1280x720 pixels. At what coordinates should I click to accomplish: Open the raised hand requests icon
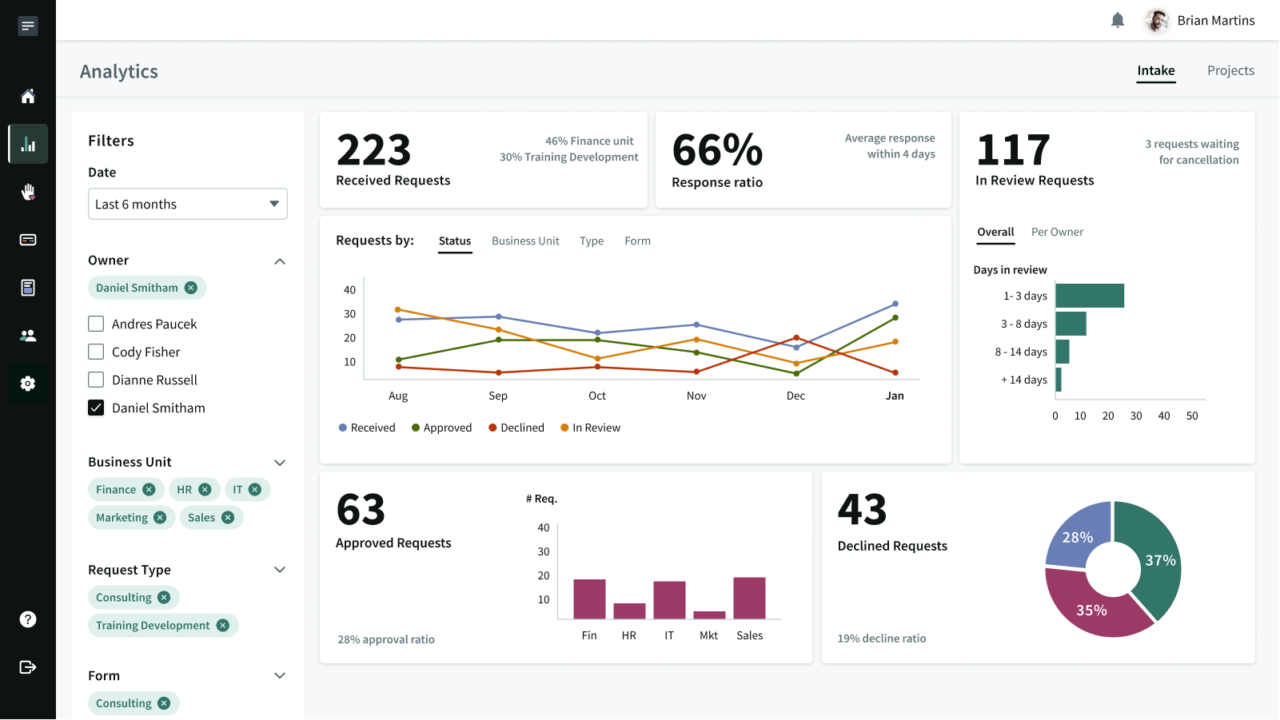[x=28, y=192]
